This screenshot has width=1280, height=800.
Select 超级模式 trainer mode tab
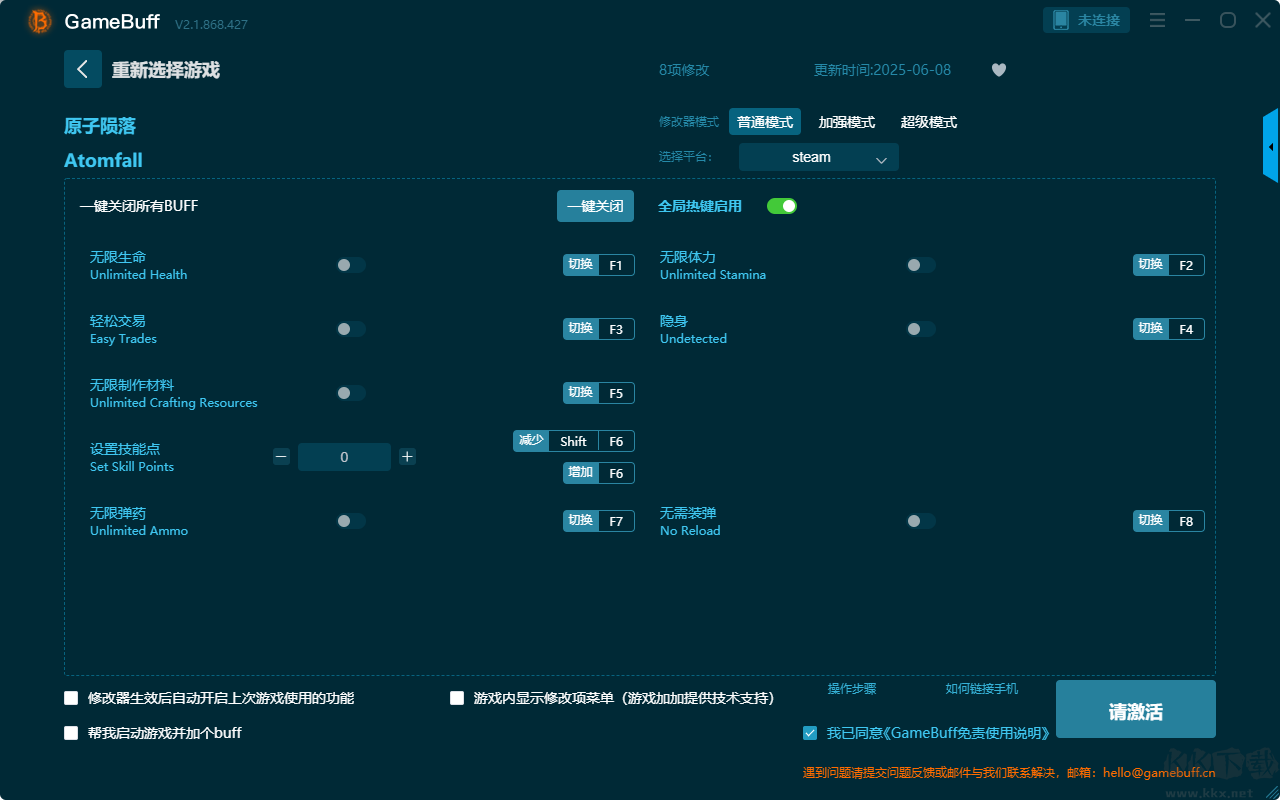pyautogui.click(x=929, y=122)
